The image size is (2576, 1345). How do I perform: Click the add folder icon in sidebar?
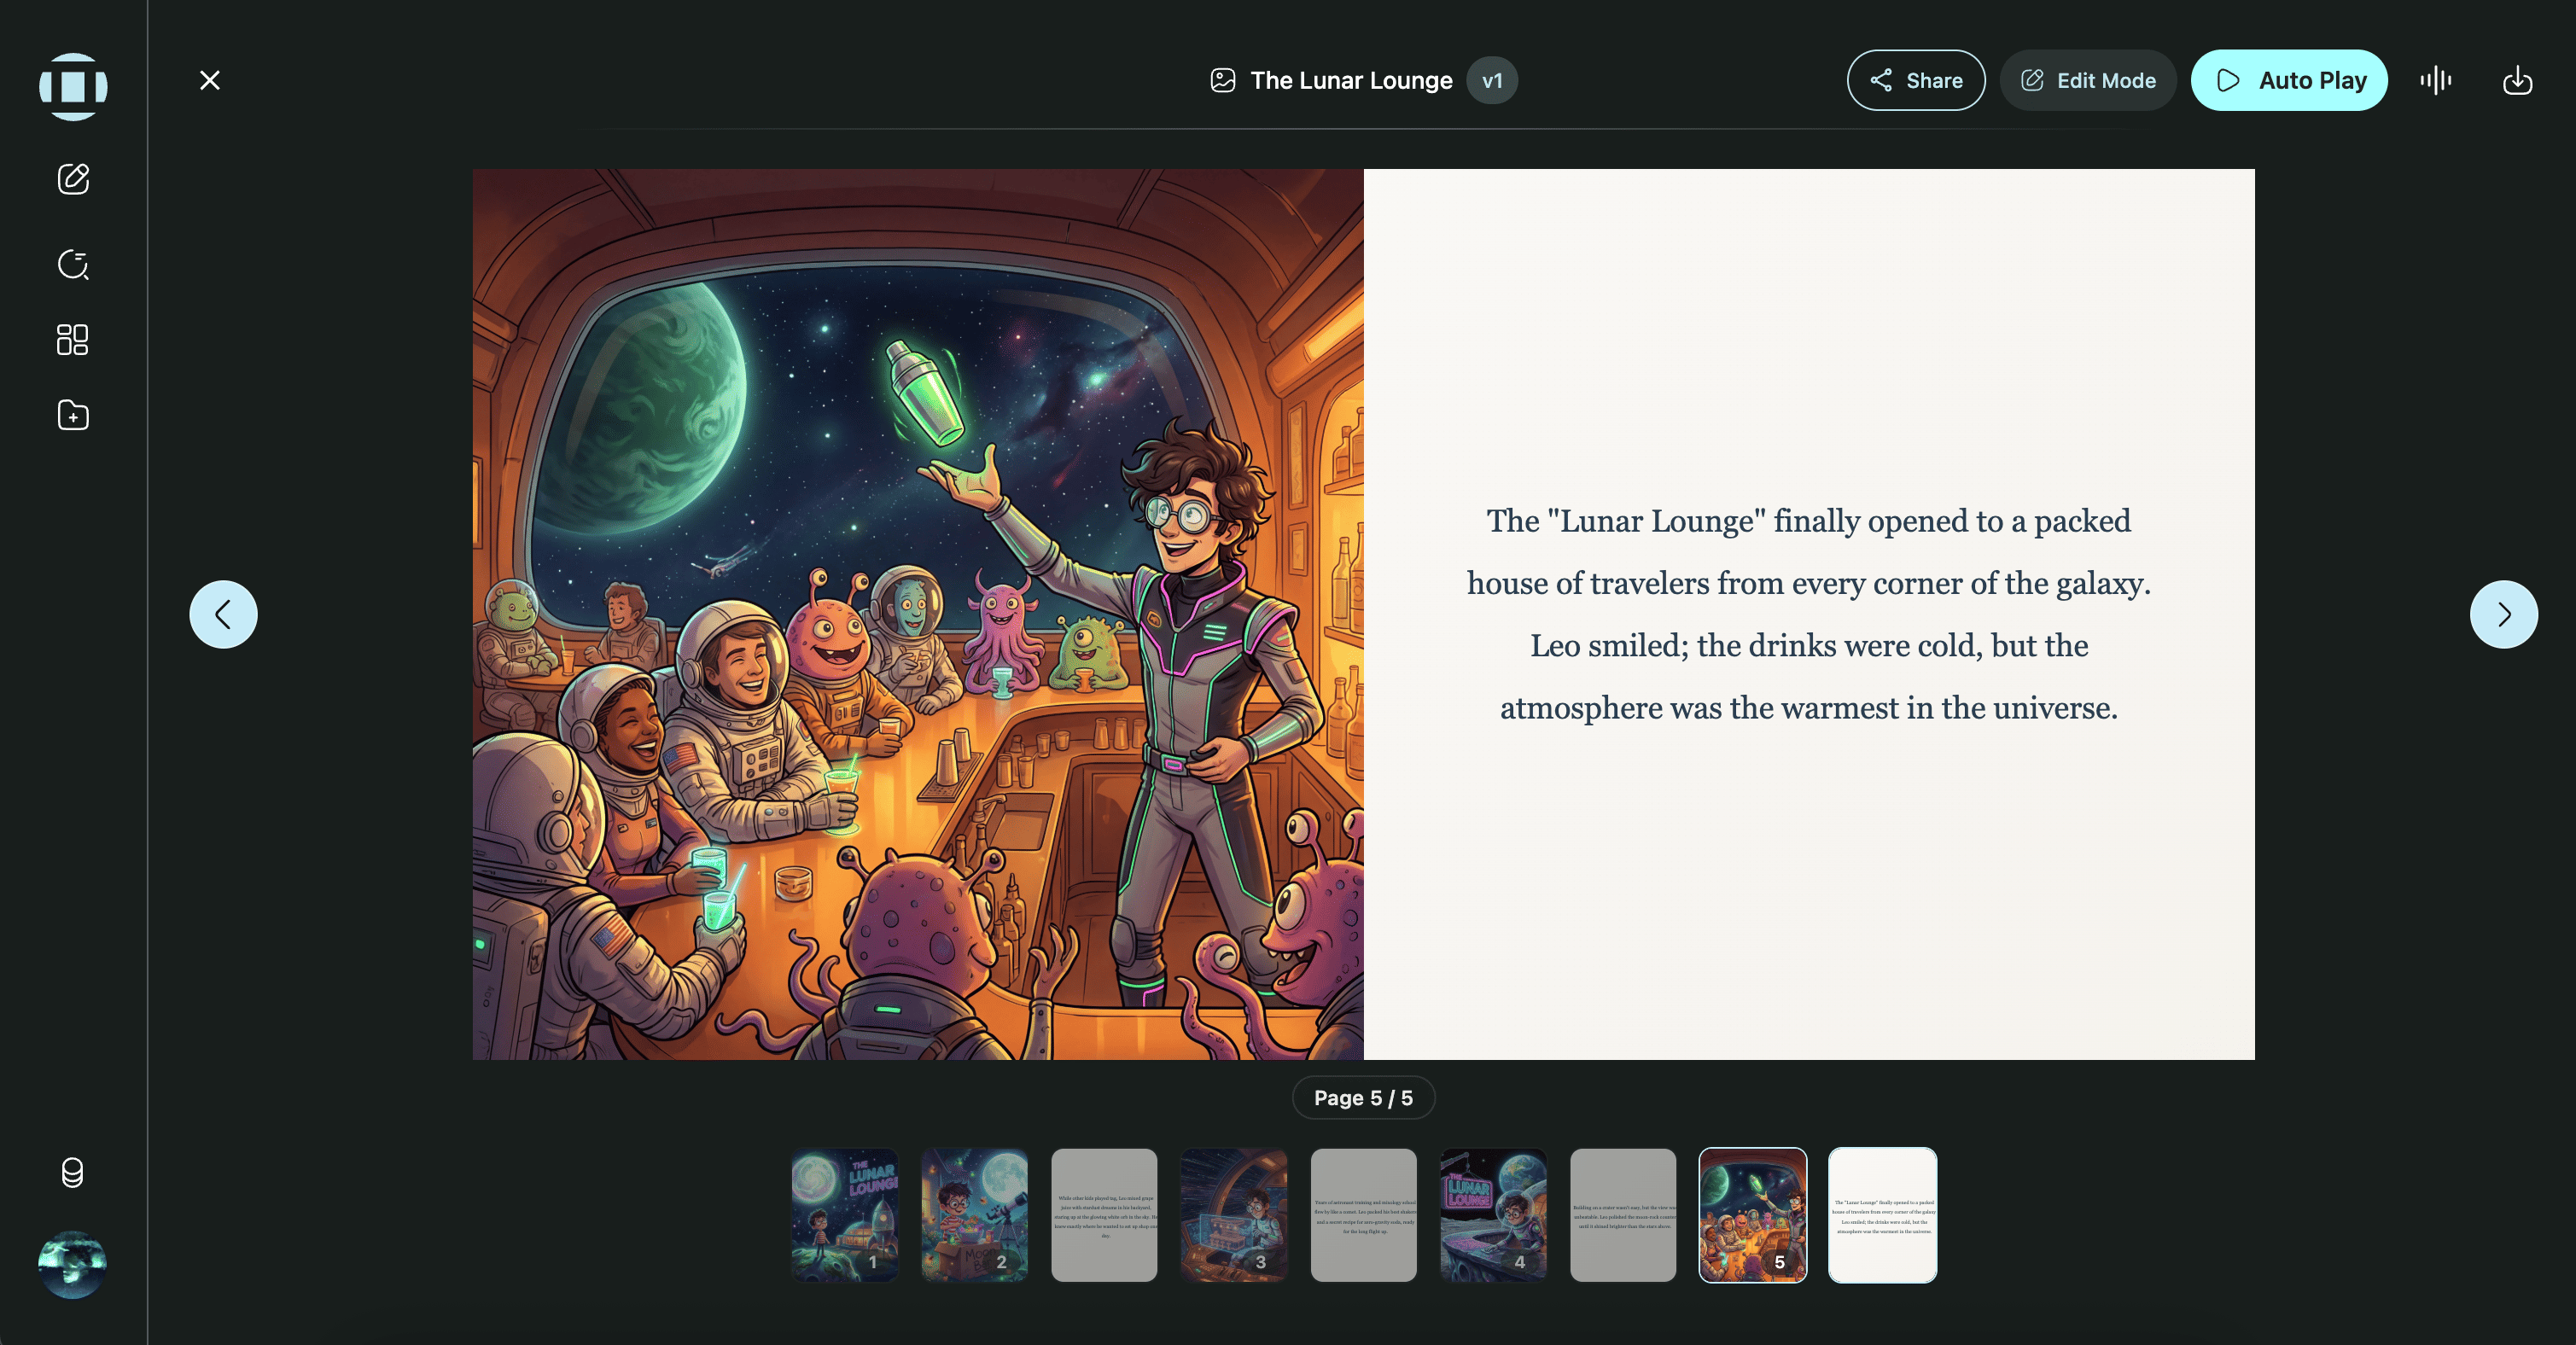point(73,415)
